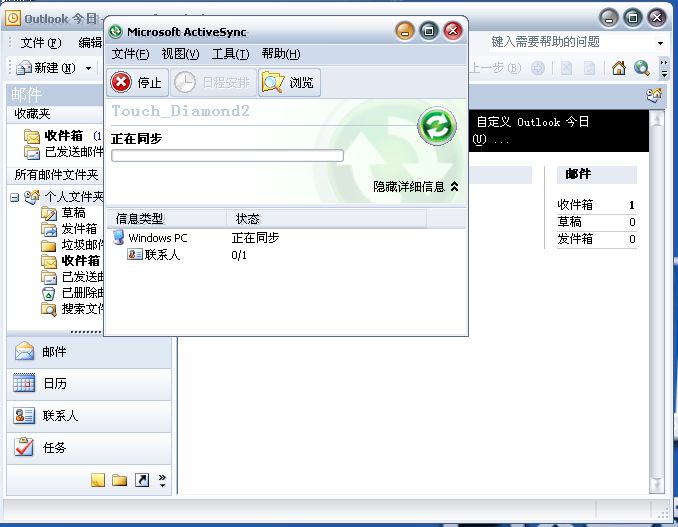Click Outlook 新建(N) toolbar button
The width and height of the screenshot is (678, 527).
[46, 68]
